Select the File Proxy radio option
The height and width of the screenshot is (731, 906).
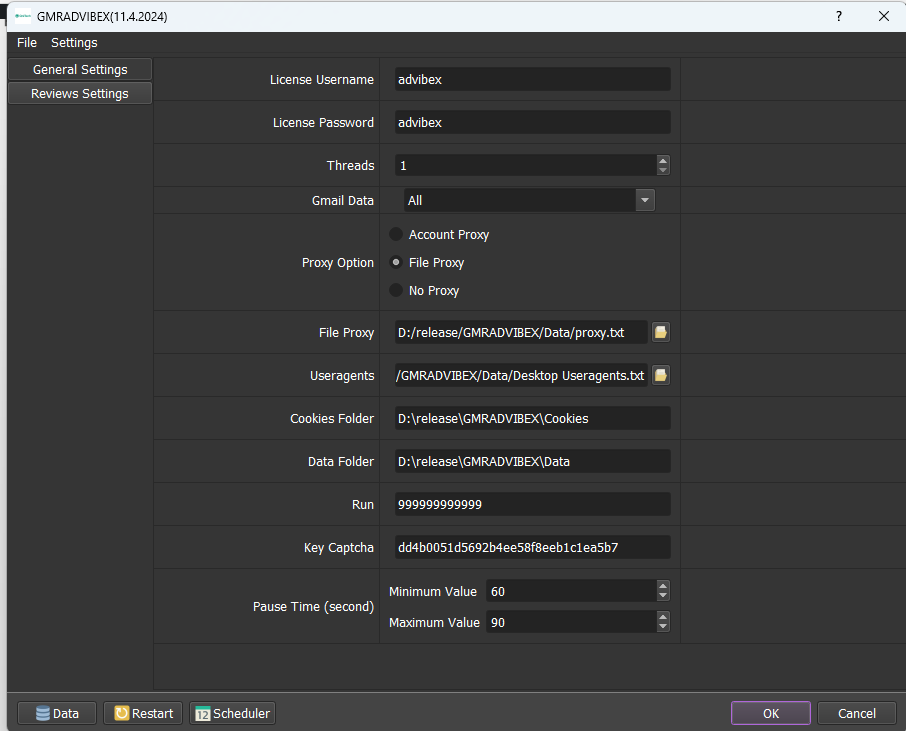[397, 262]
